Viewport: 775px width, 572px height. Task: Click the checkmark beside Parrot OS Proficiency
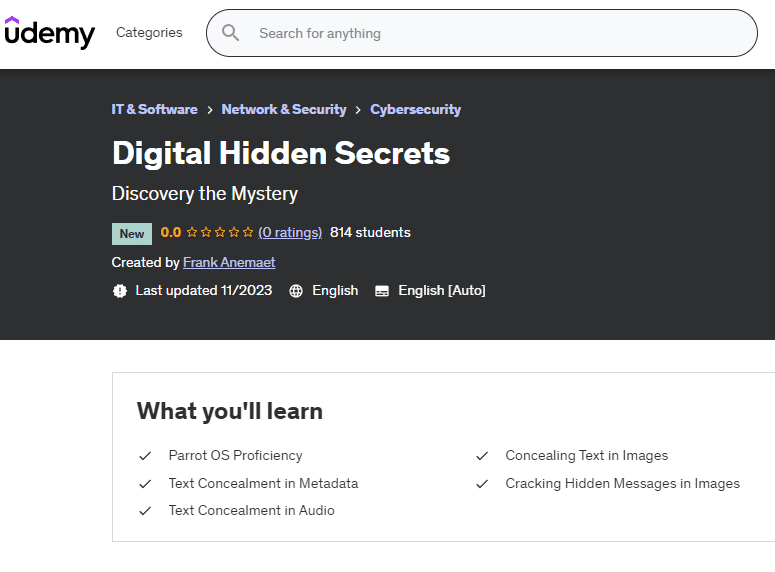145,456
